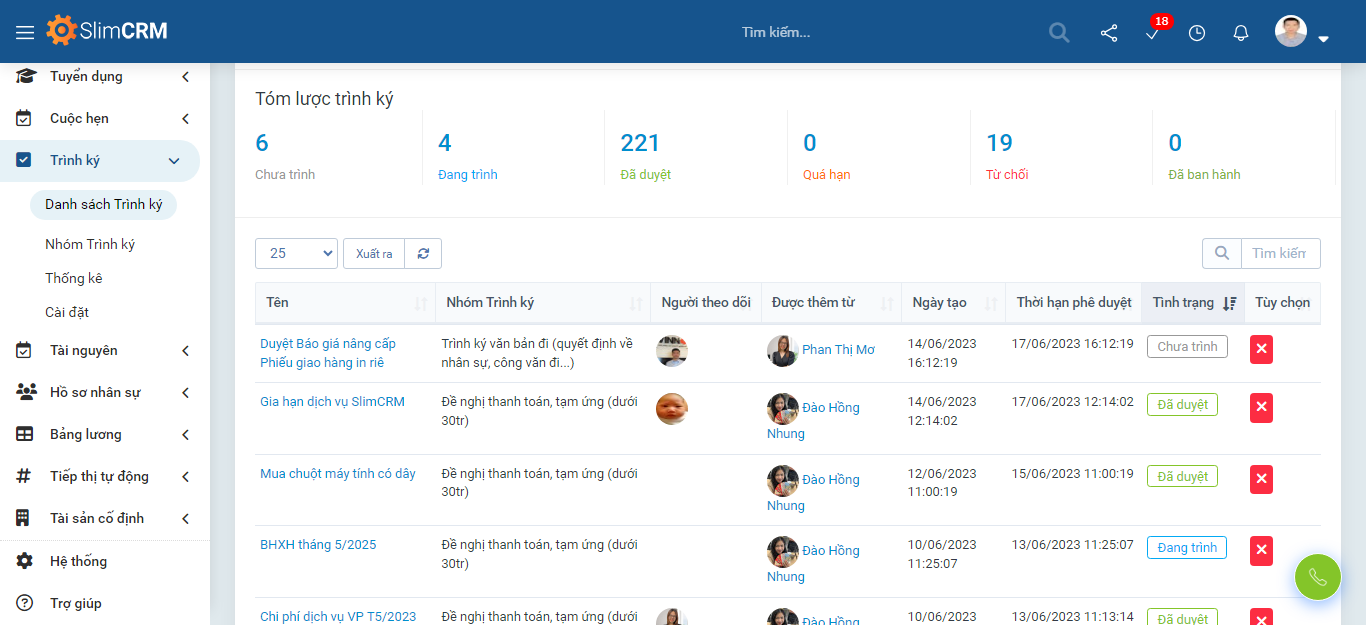Click the green phone call button
This screenshot has width=1366, height=625.
tap(1317, 577)
